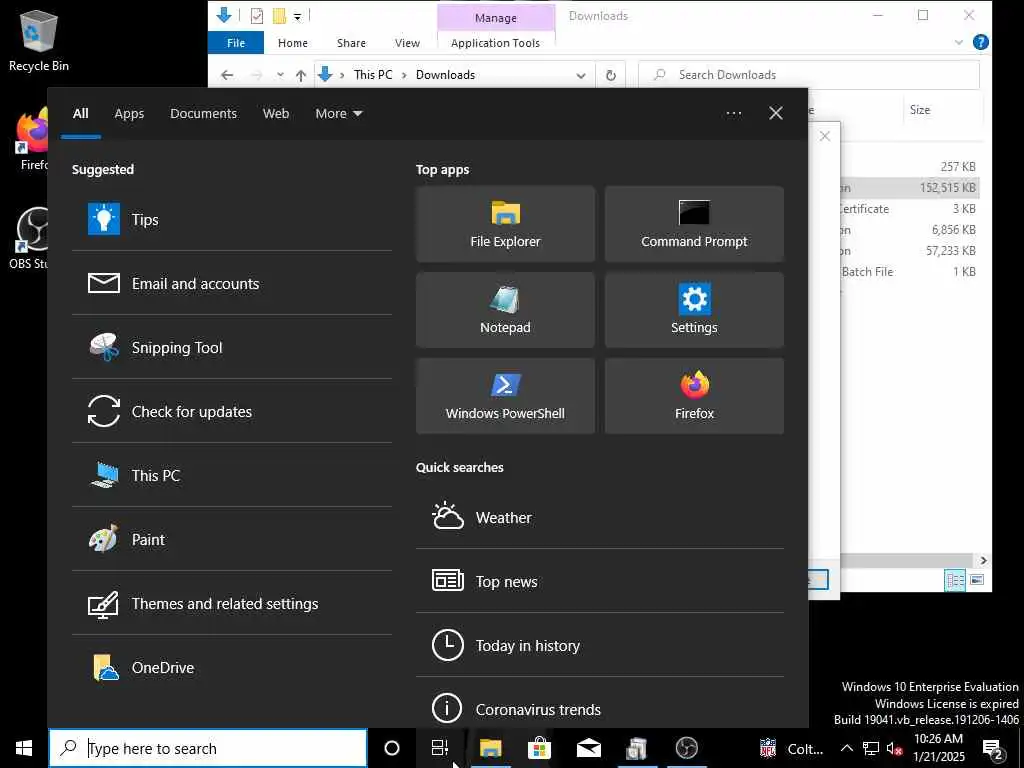Select the 152,515 KB file row
The image size is (1024, 768).
(x=909, y=187)
